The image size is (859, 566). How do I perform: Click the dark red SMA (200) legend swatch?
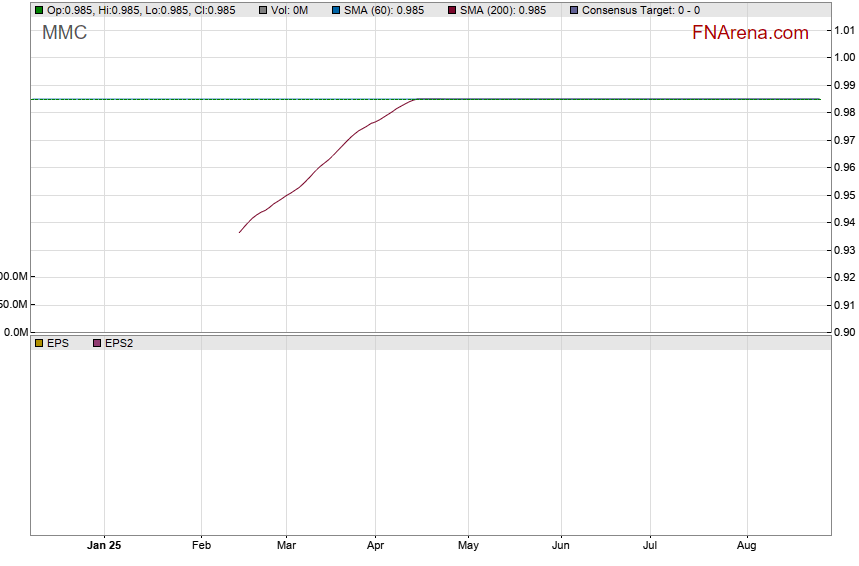pos(451,10)
